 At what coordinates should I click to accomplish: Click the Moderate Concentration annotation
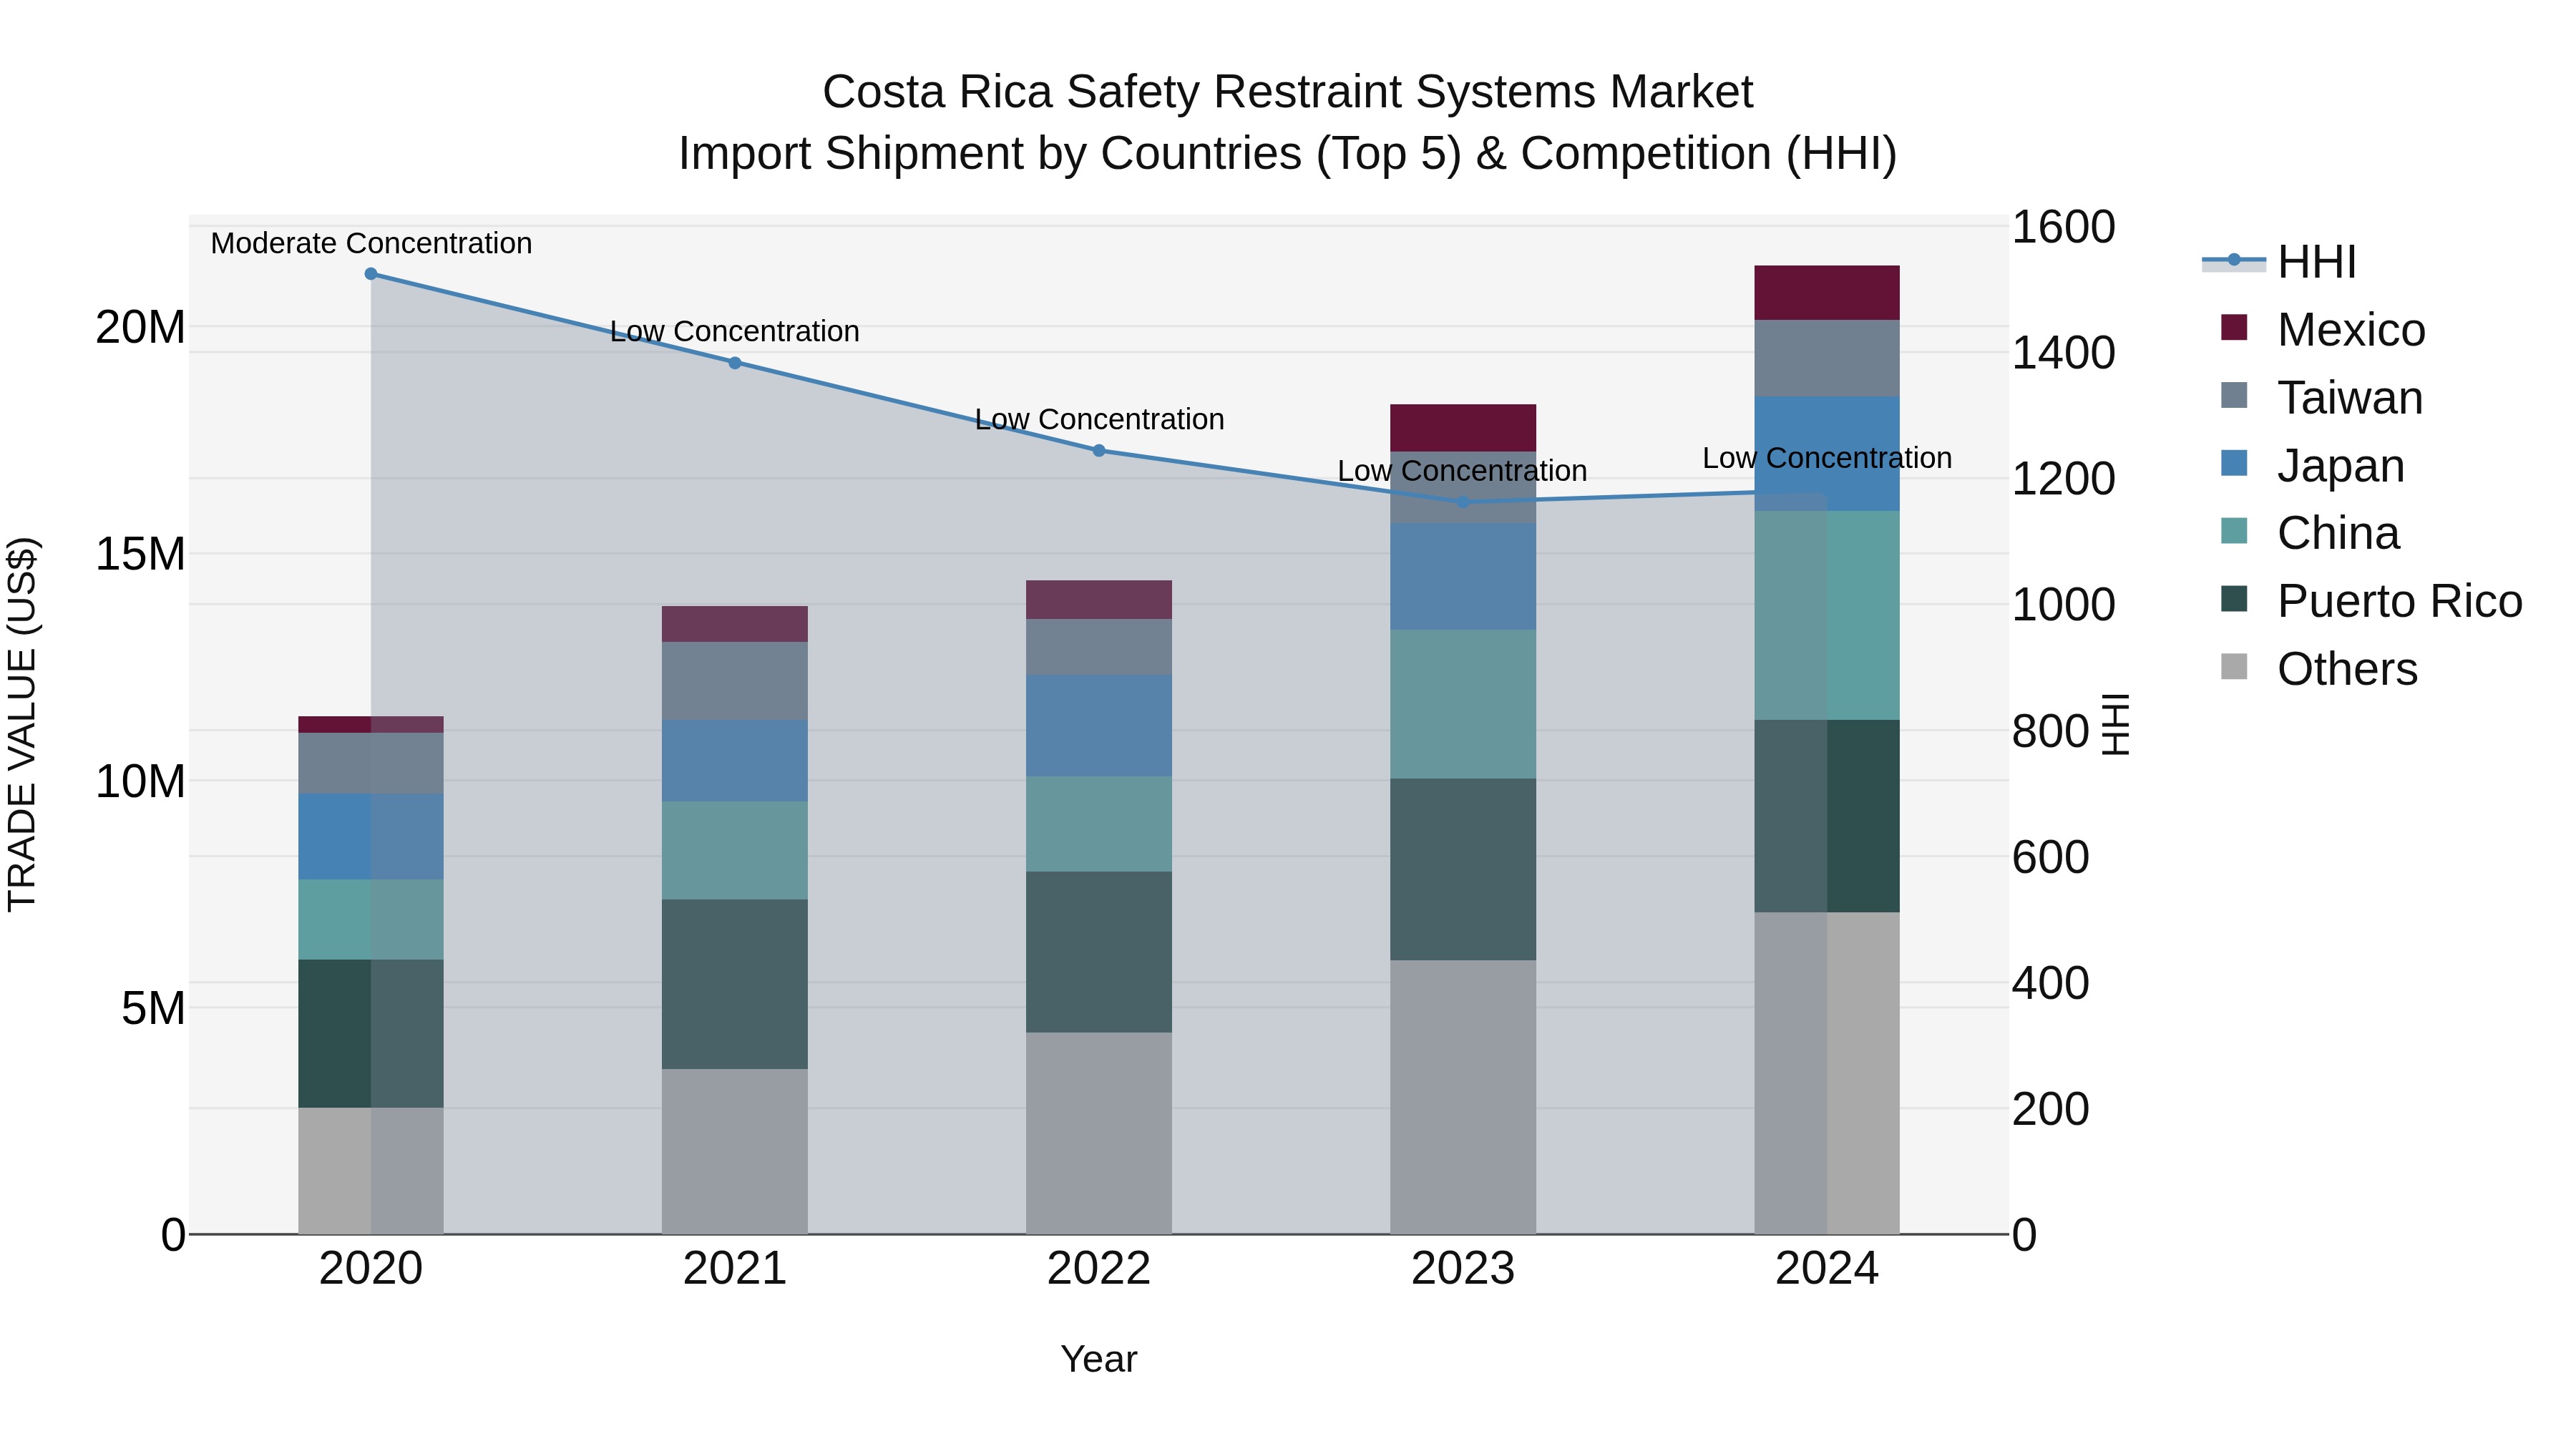[x=371, y=243]
